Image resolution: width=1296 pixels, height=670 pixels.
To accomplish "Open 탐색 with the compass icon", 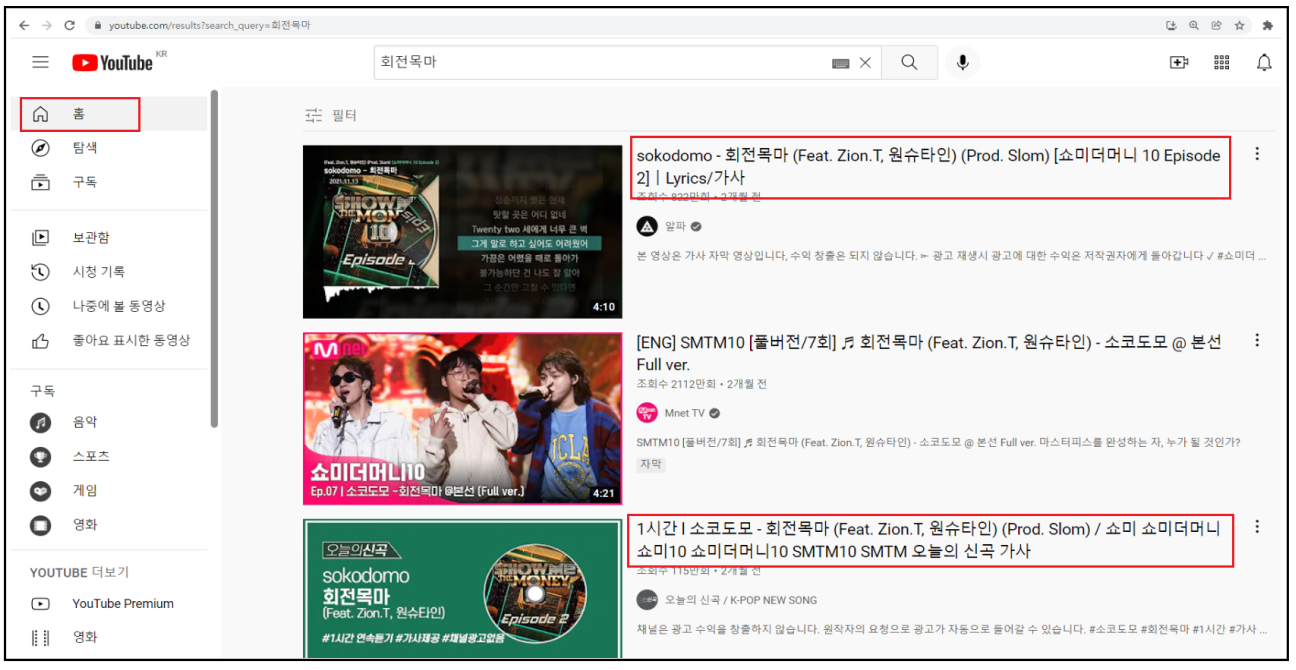I will [x=40, y=147].
